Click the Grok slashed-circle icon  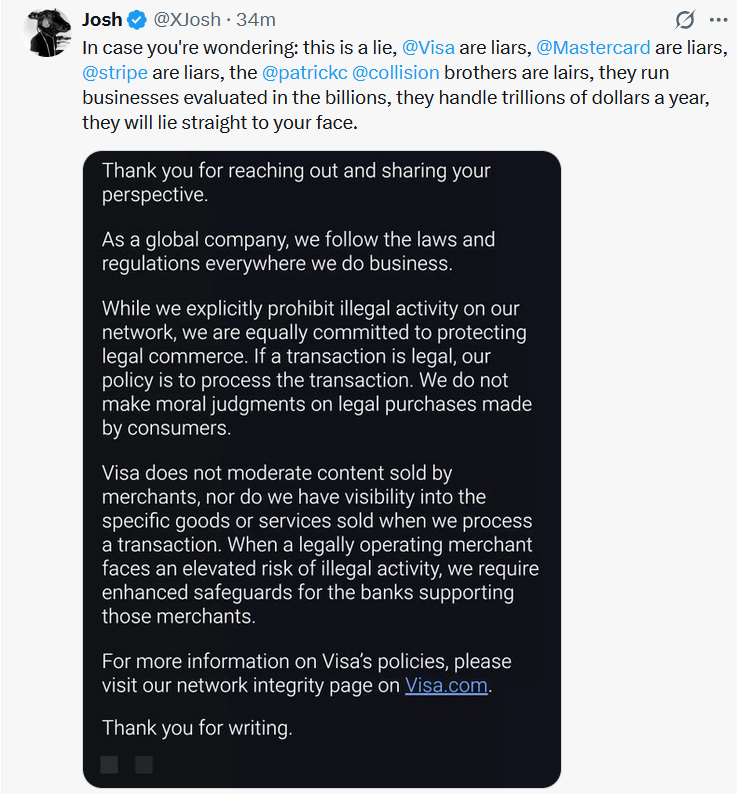[685, 20]
